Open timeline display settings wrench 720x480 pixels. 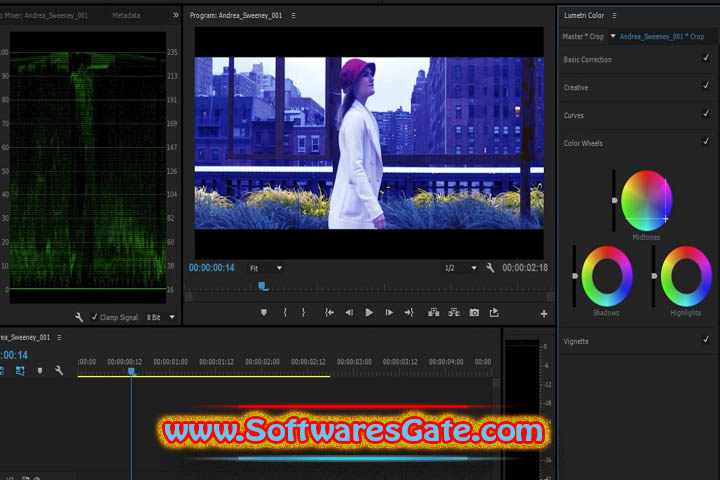pos(59,370)
